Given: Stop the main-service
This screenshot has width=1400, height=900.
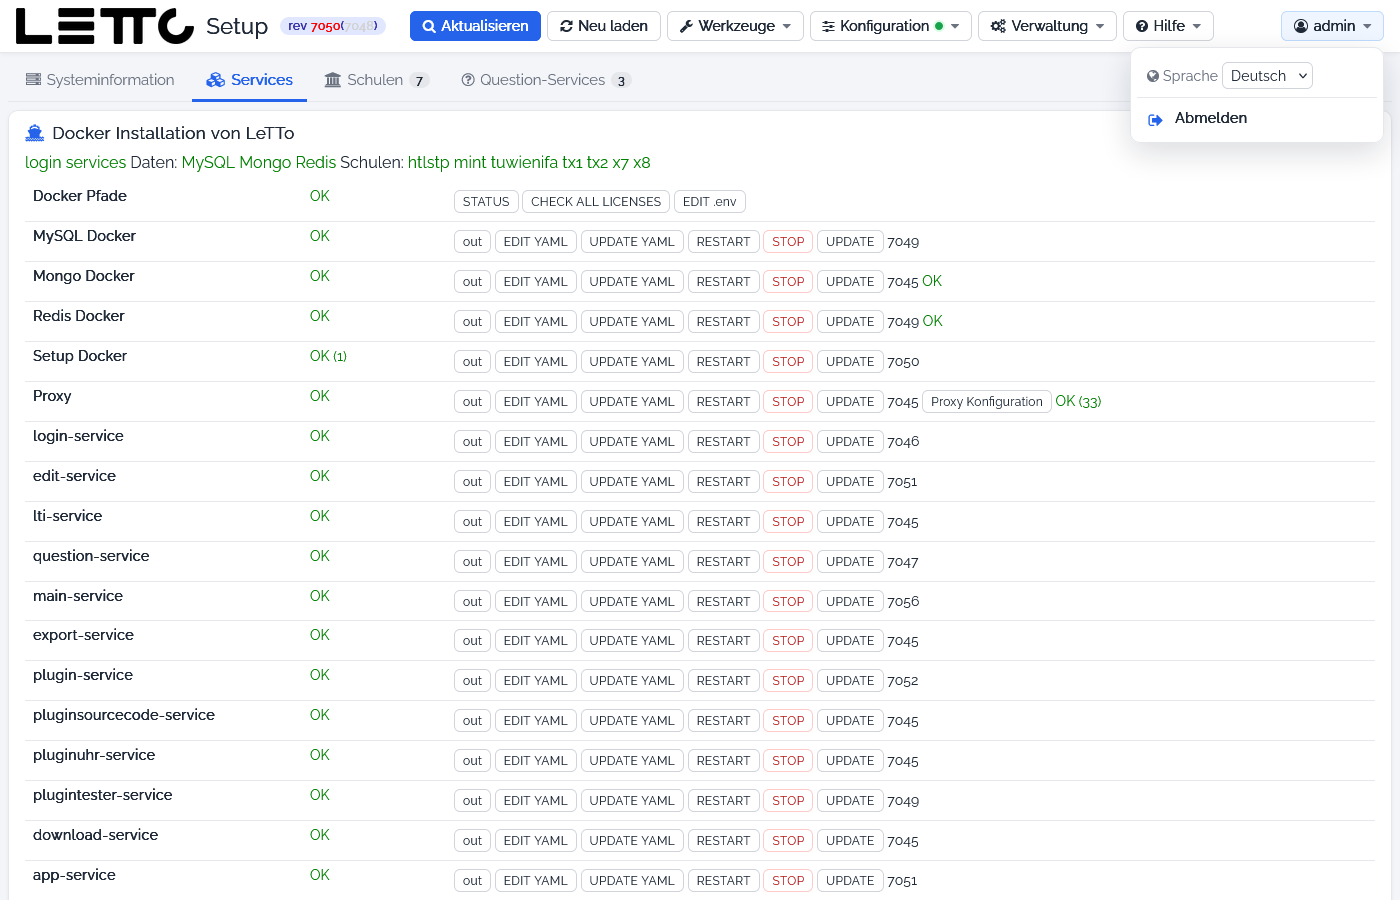Looking at the screenshot, I should click(788, 602).
